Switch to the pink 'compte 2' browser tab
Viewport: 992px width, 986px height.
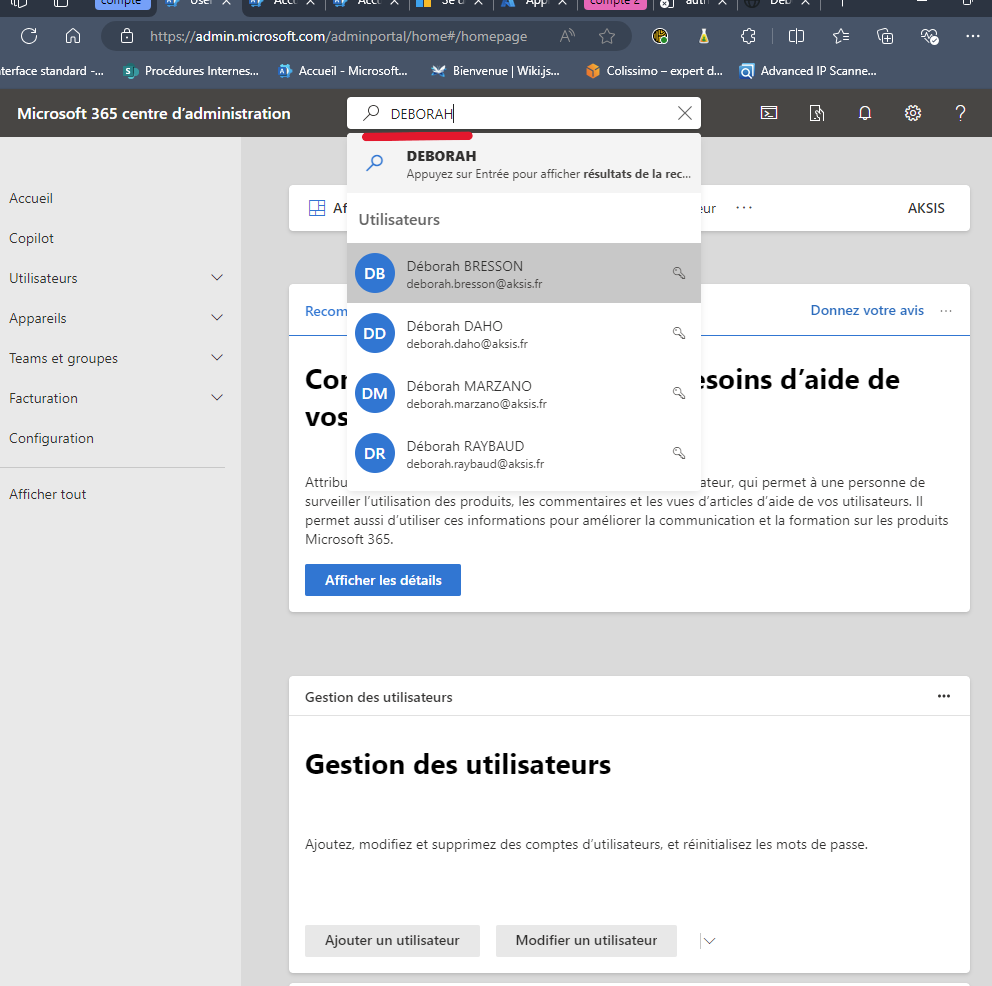click(615, 4)
